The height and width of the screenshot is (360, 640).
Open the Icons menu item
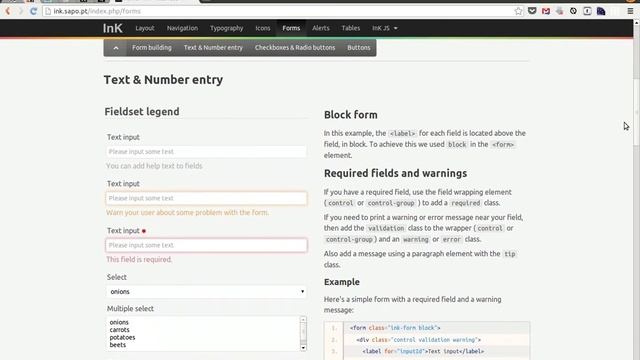point(263,28)
